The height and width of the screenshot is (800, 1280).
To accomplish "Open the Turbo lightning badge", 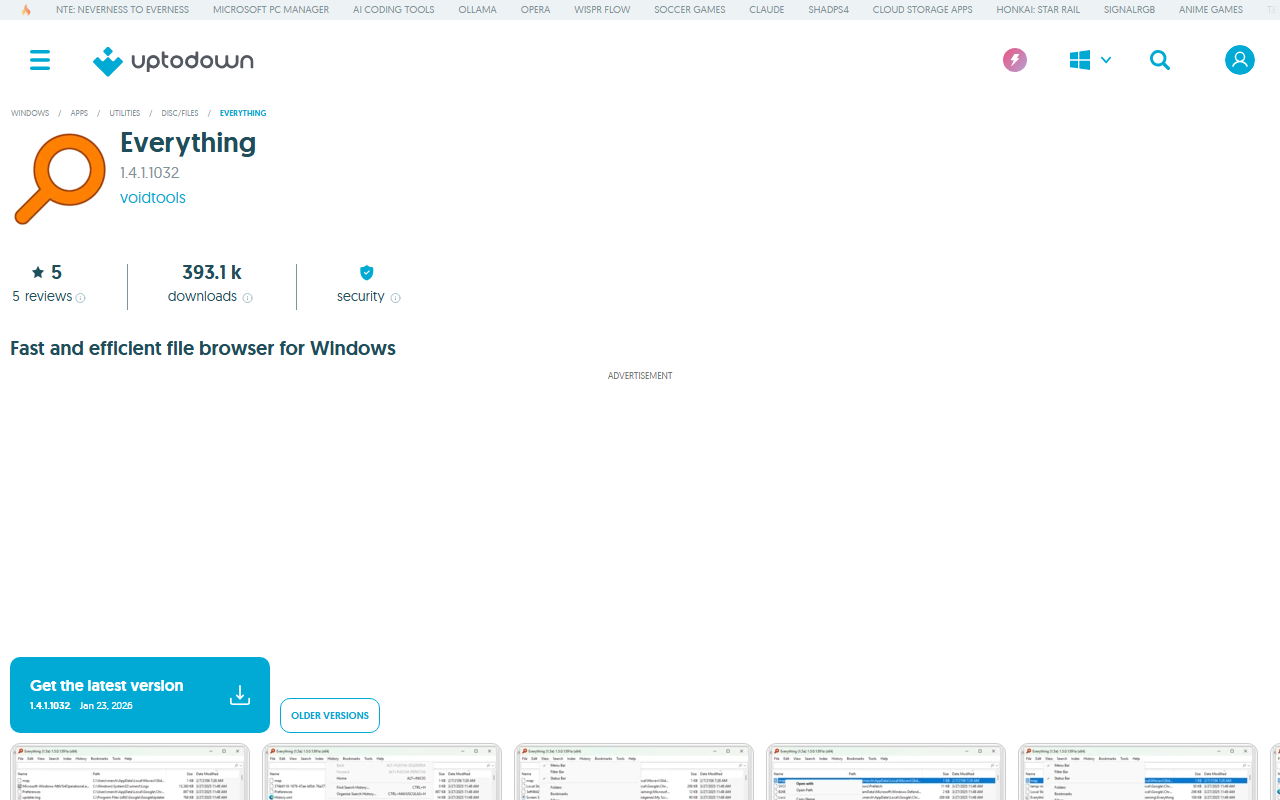I will coord(1015,60).
